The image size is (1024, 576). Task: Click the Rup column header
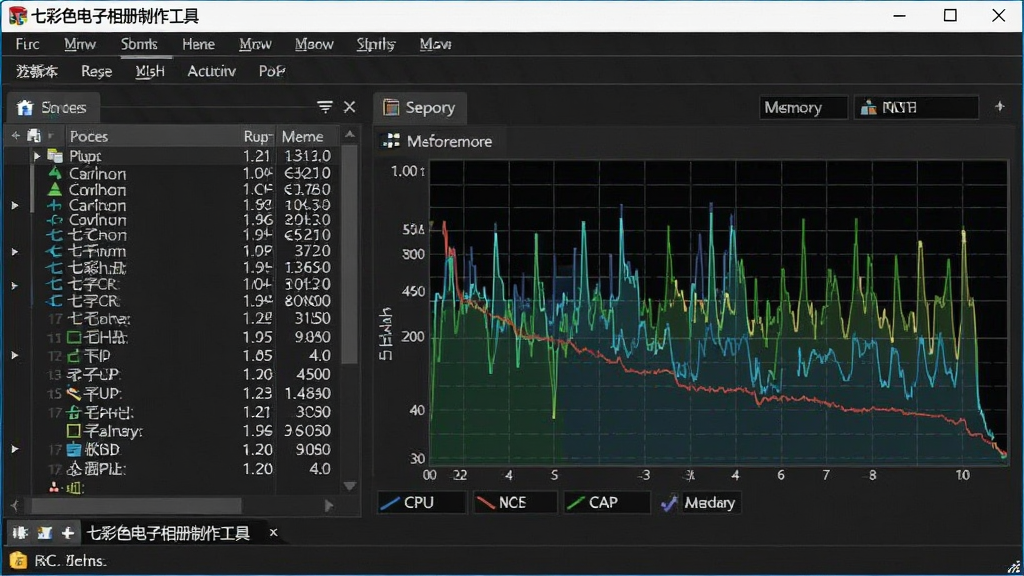click(x=257, y=136)
